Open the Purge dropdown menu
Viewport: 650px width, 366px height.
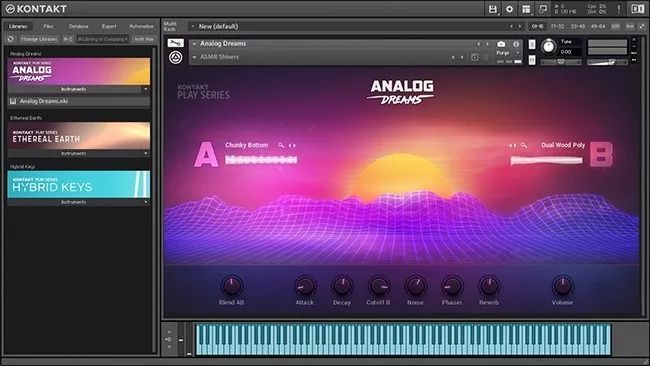pyautogui.click(x=508, y=53)
